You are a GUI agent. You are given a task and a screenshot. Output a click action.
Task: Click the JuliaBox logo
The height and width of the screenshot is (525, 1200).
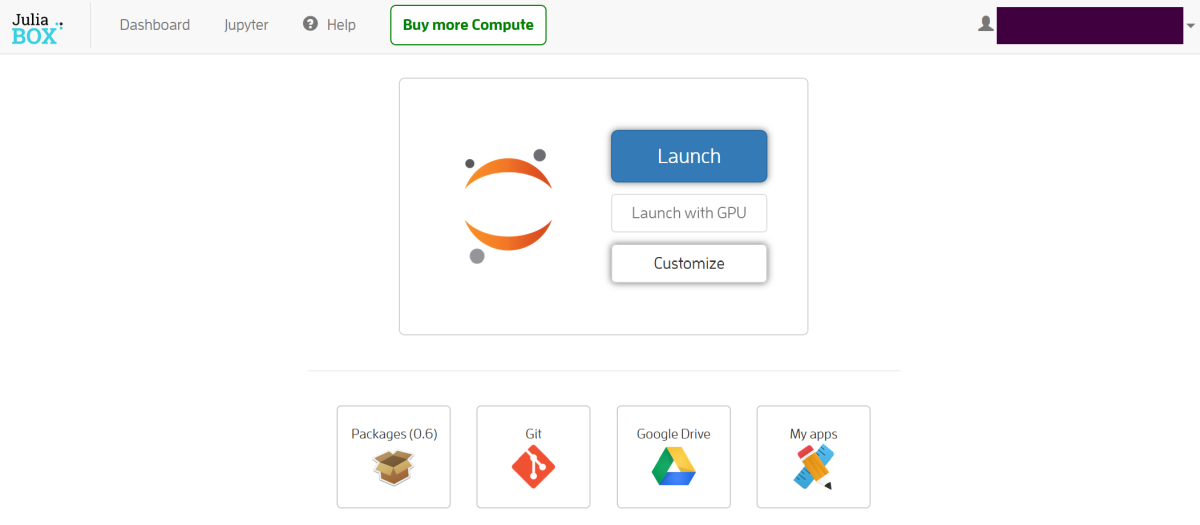37,26
